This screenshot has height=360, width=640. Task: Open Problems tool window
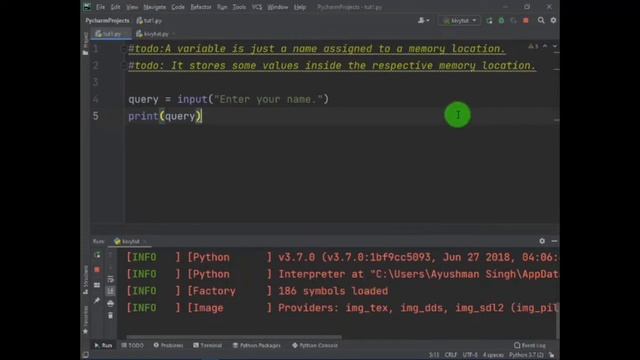pos(168,345)
